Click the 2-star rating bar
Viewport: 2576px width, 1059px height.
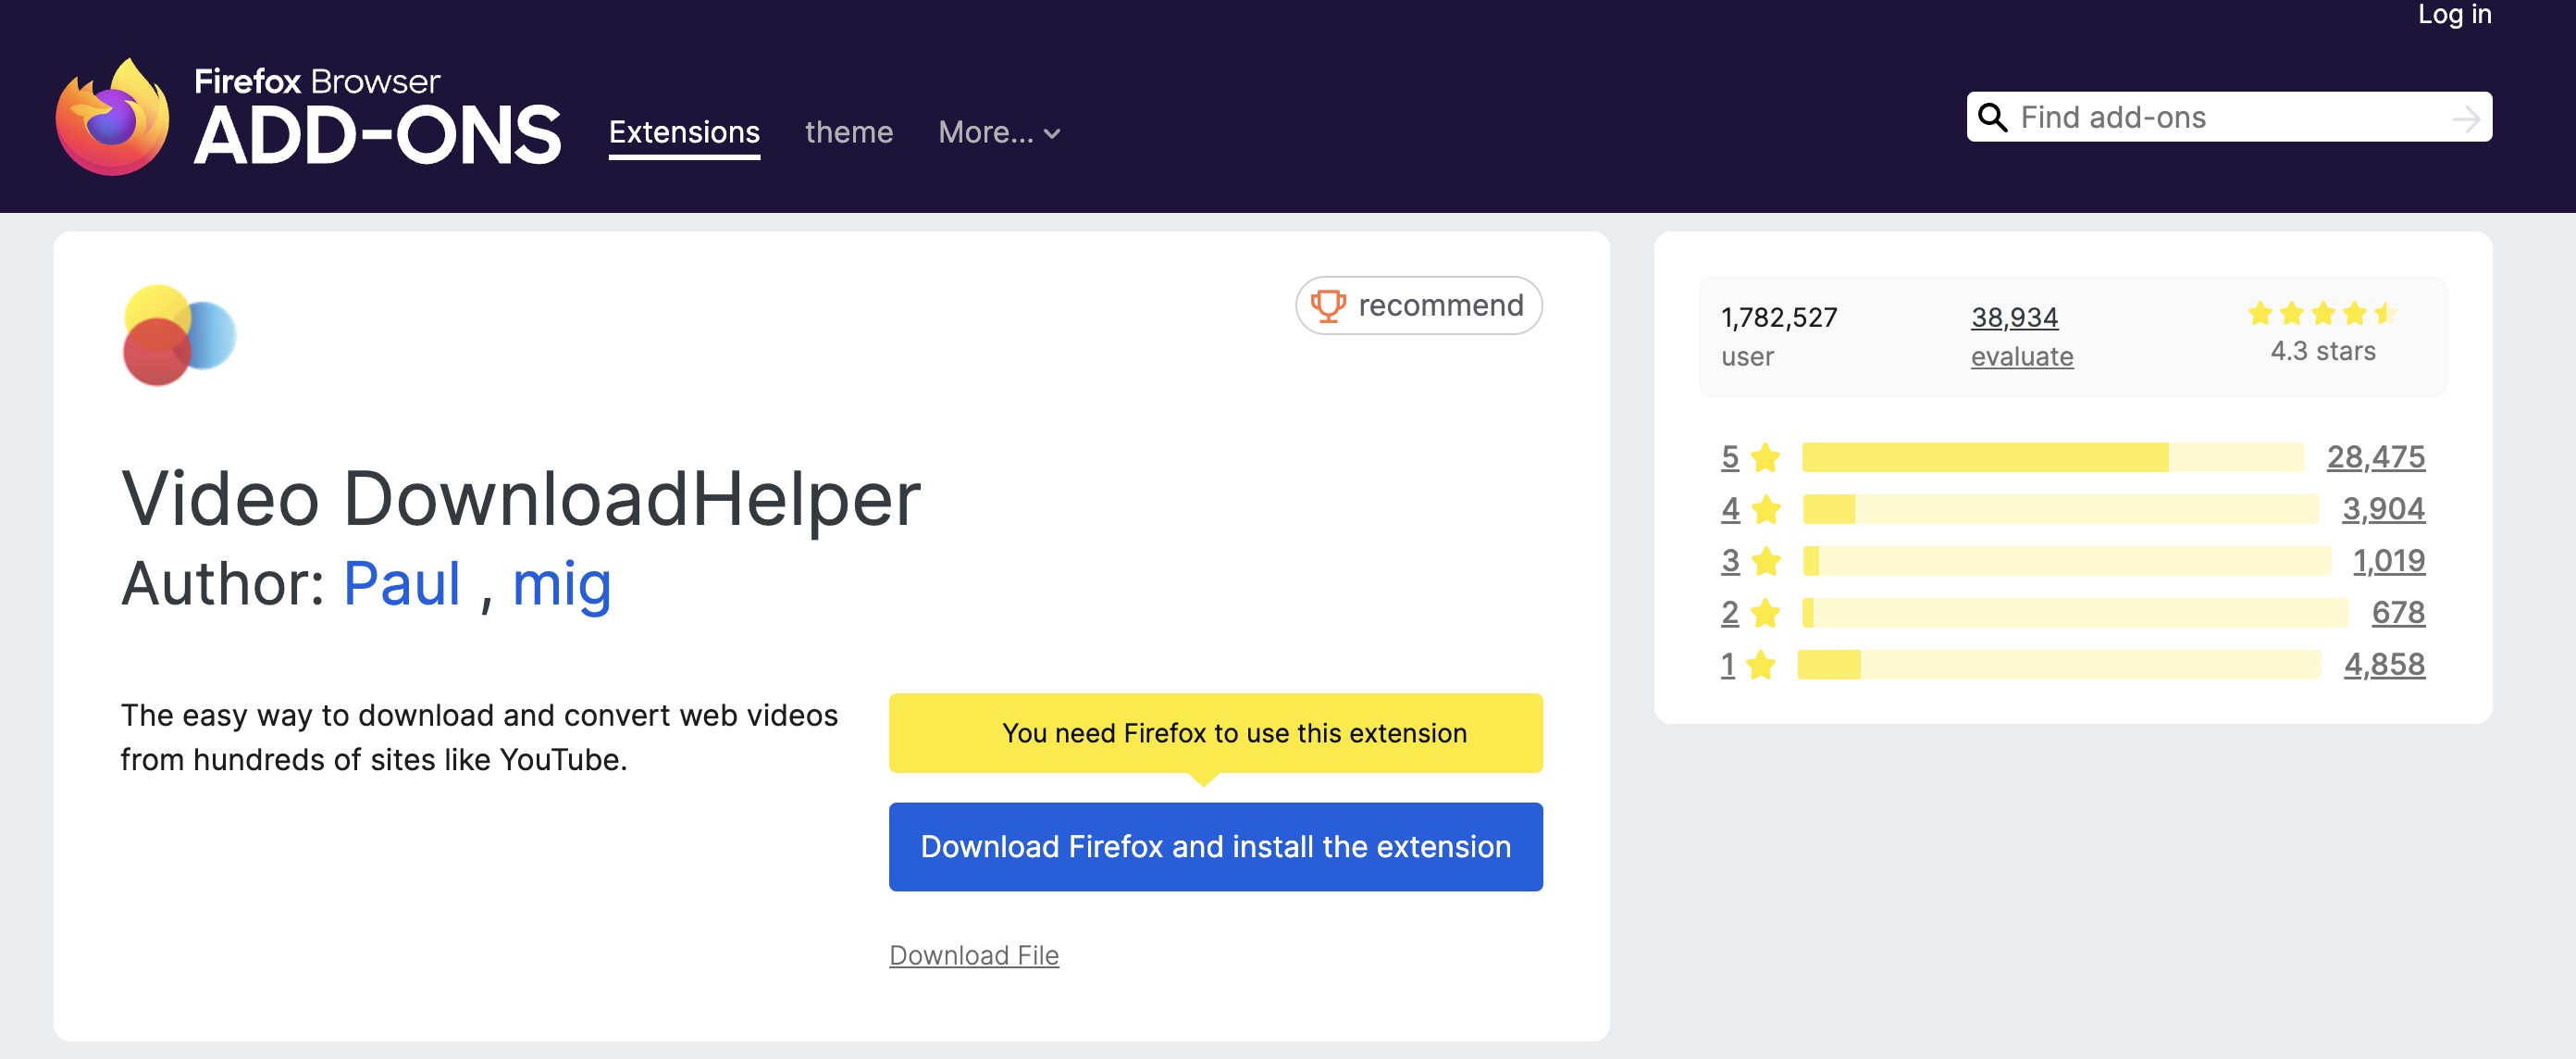pyautogui.click(x=2075, y=613)
